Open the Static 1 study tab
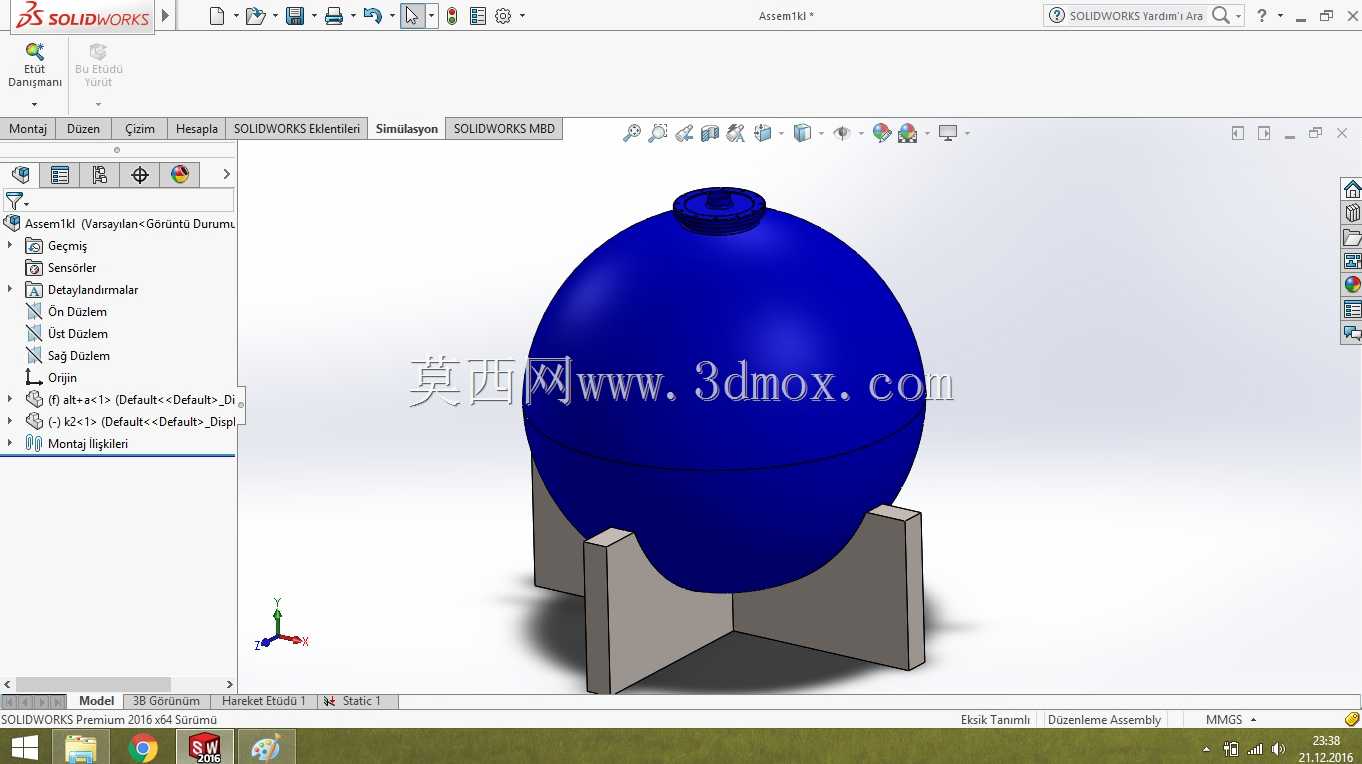Image resolution: width=1362 pixels, height=764 pixels. tap(359, 701)
